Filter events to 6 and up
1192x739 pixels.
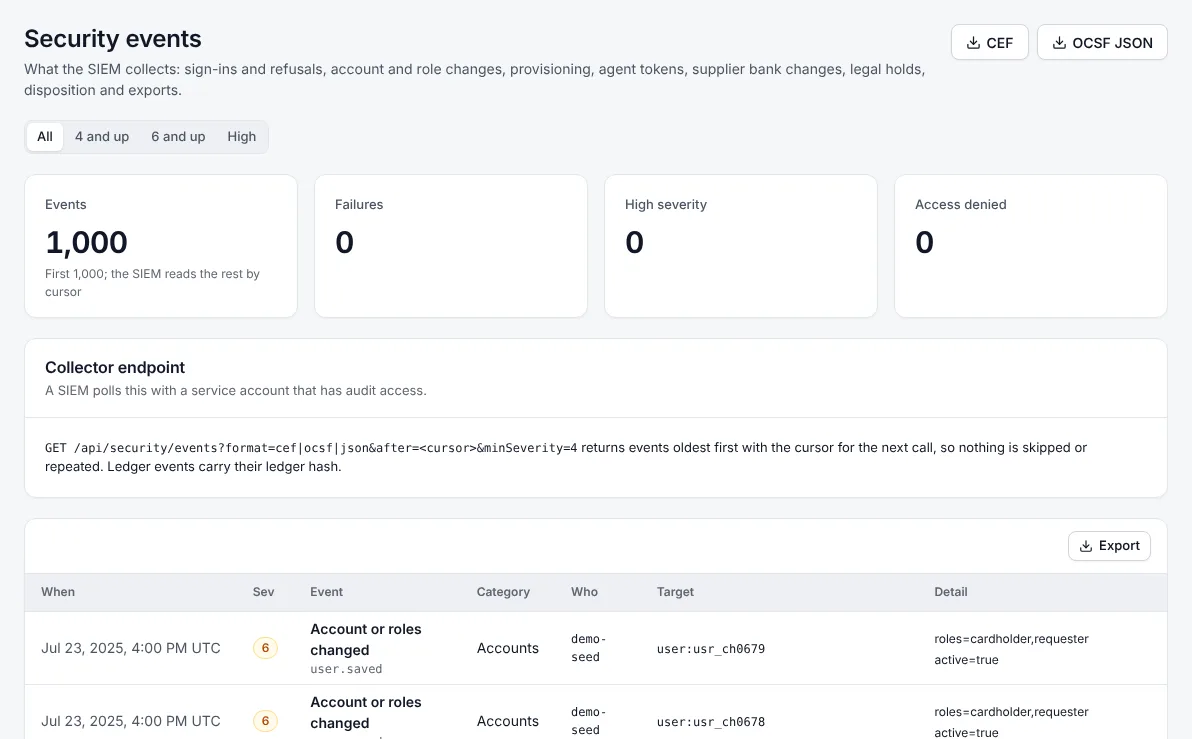point(178,137)
